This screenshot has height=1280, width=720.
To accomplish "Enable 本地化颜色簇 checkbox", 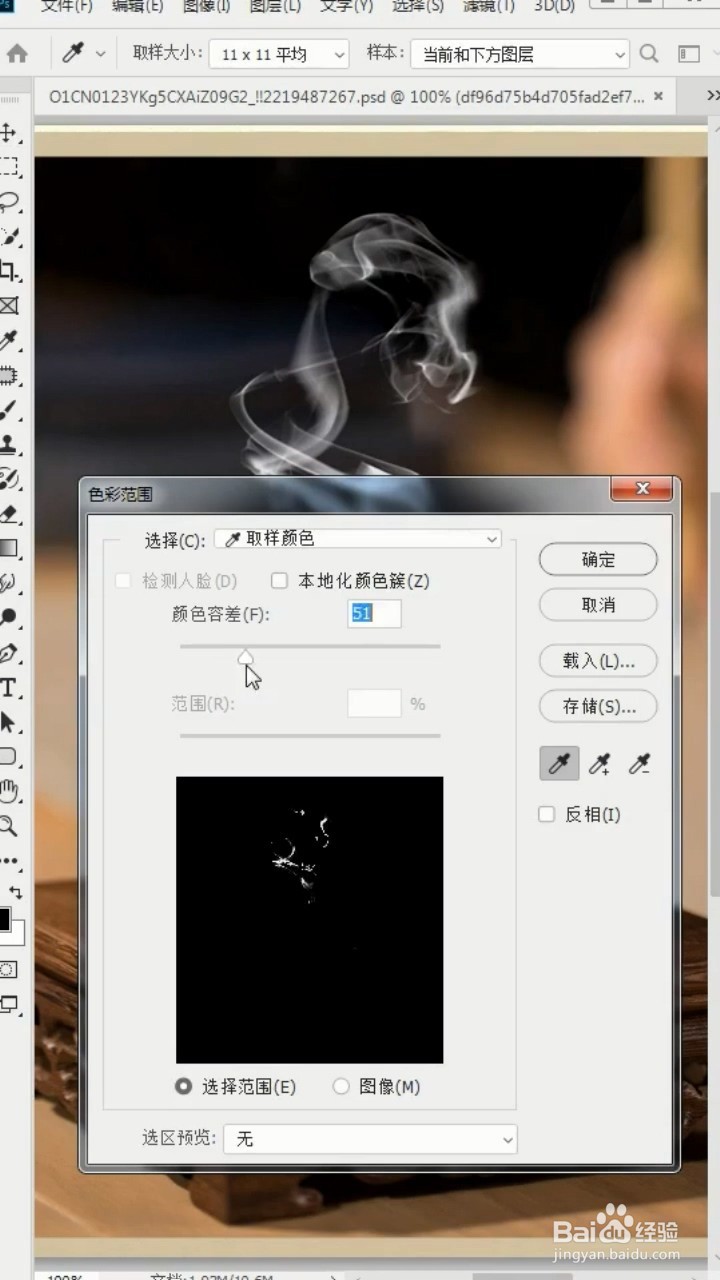I will point(280,581).
